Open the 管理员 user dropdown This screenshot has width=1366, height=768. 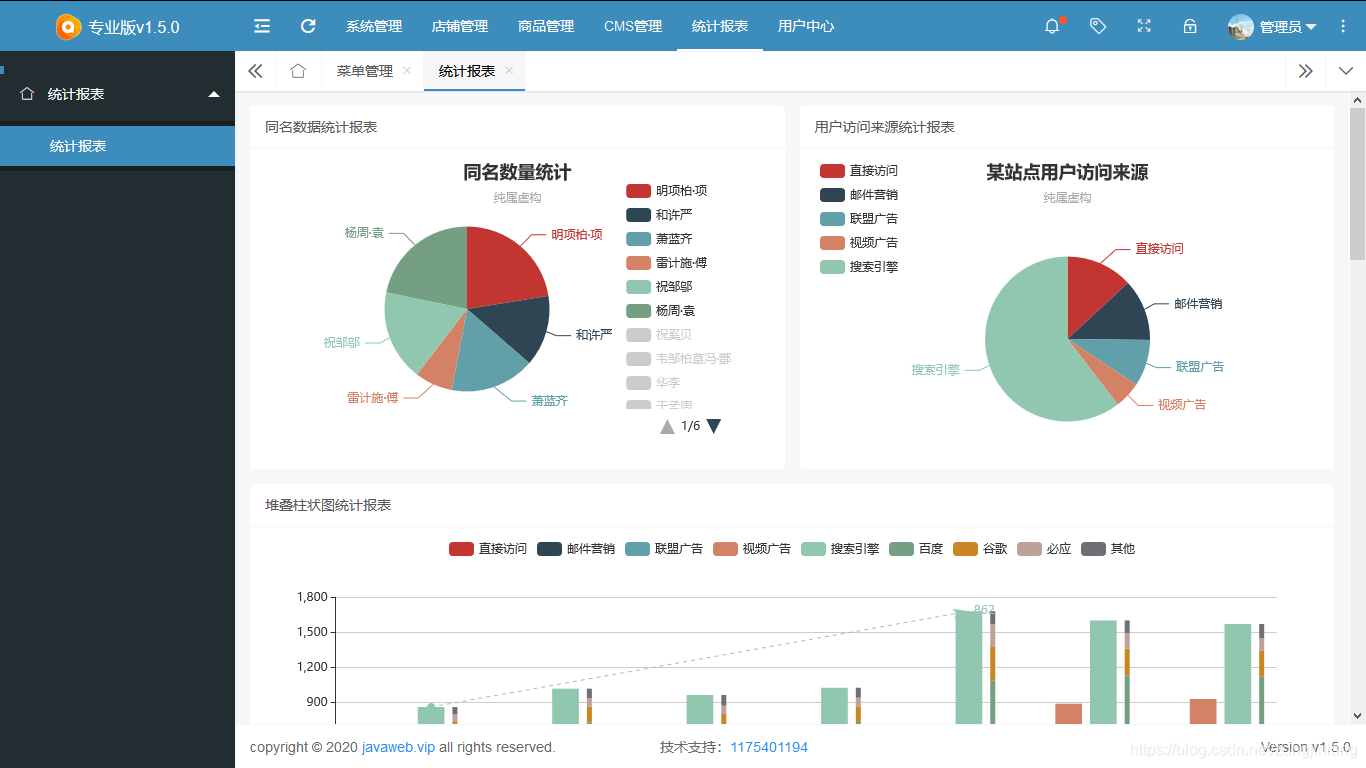pyautogui.click(x=1287, y=27)
